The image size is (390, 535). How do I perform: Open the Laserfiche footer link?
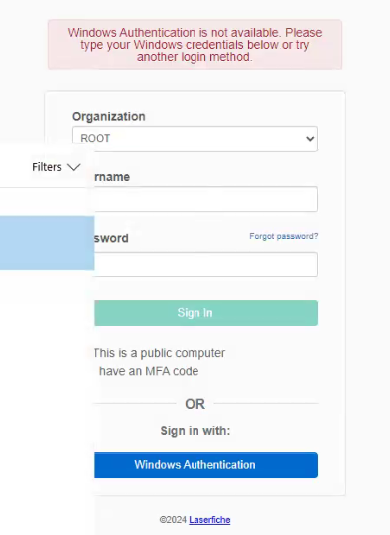210,520
